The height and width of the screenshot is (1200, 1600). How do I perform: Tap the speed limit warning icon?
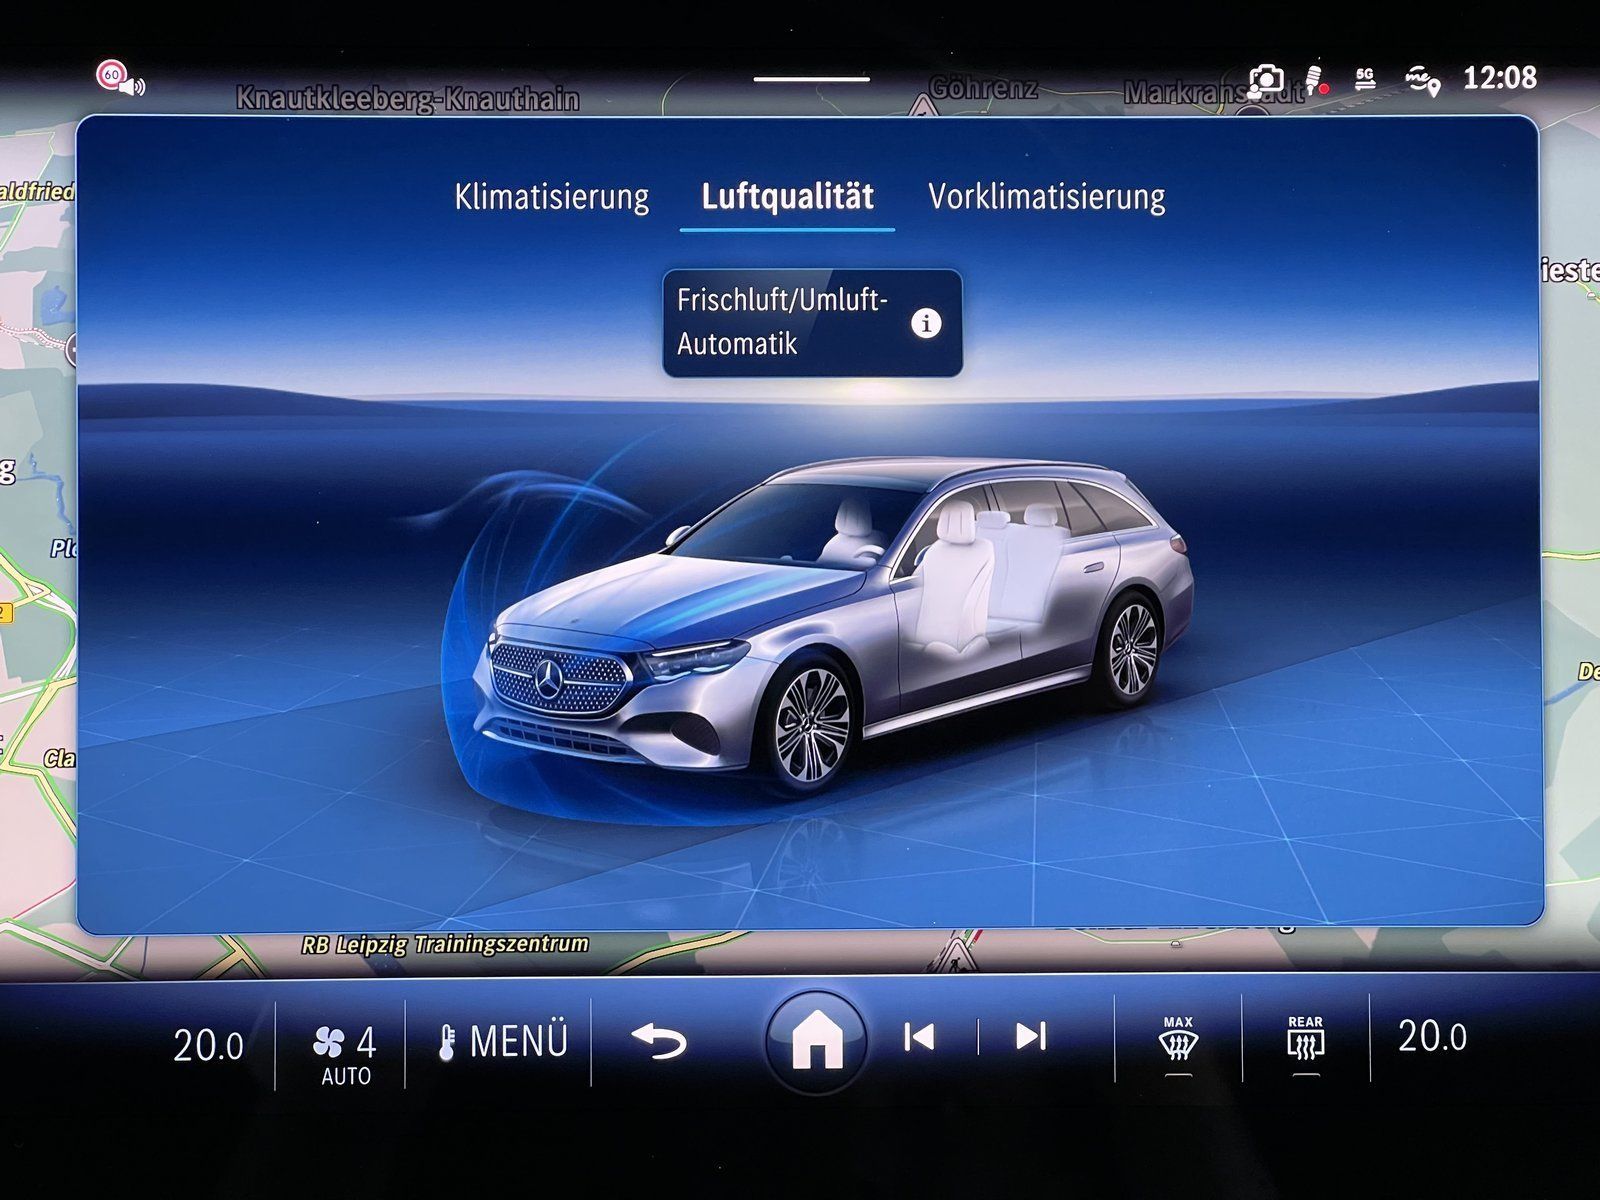pyautogui.click(x=120, y=78)
